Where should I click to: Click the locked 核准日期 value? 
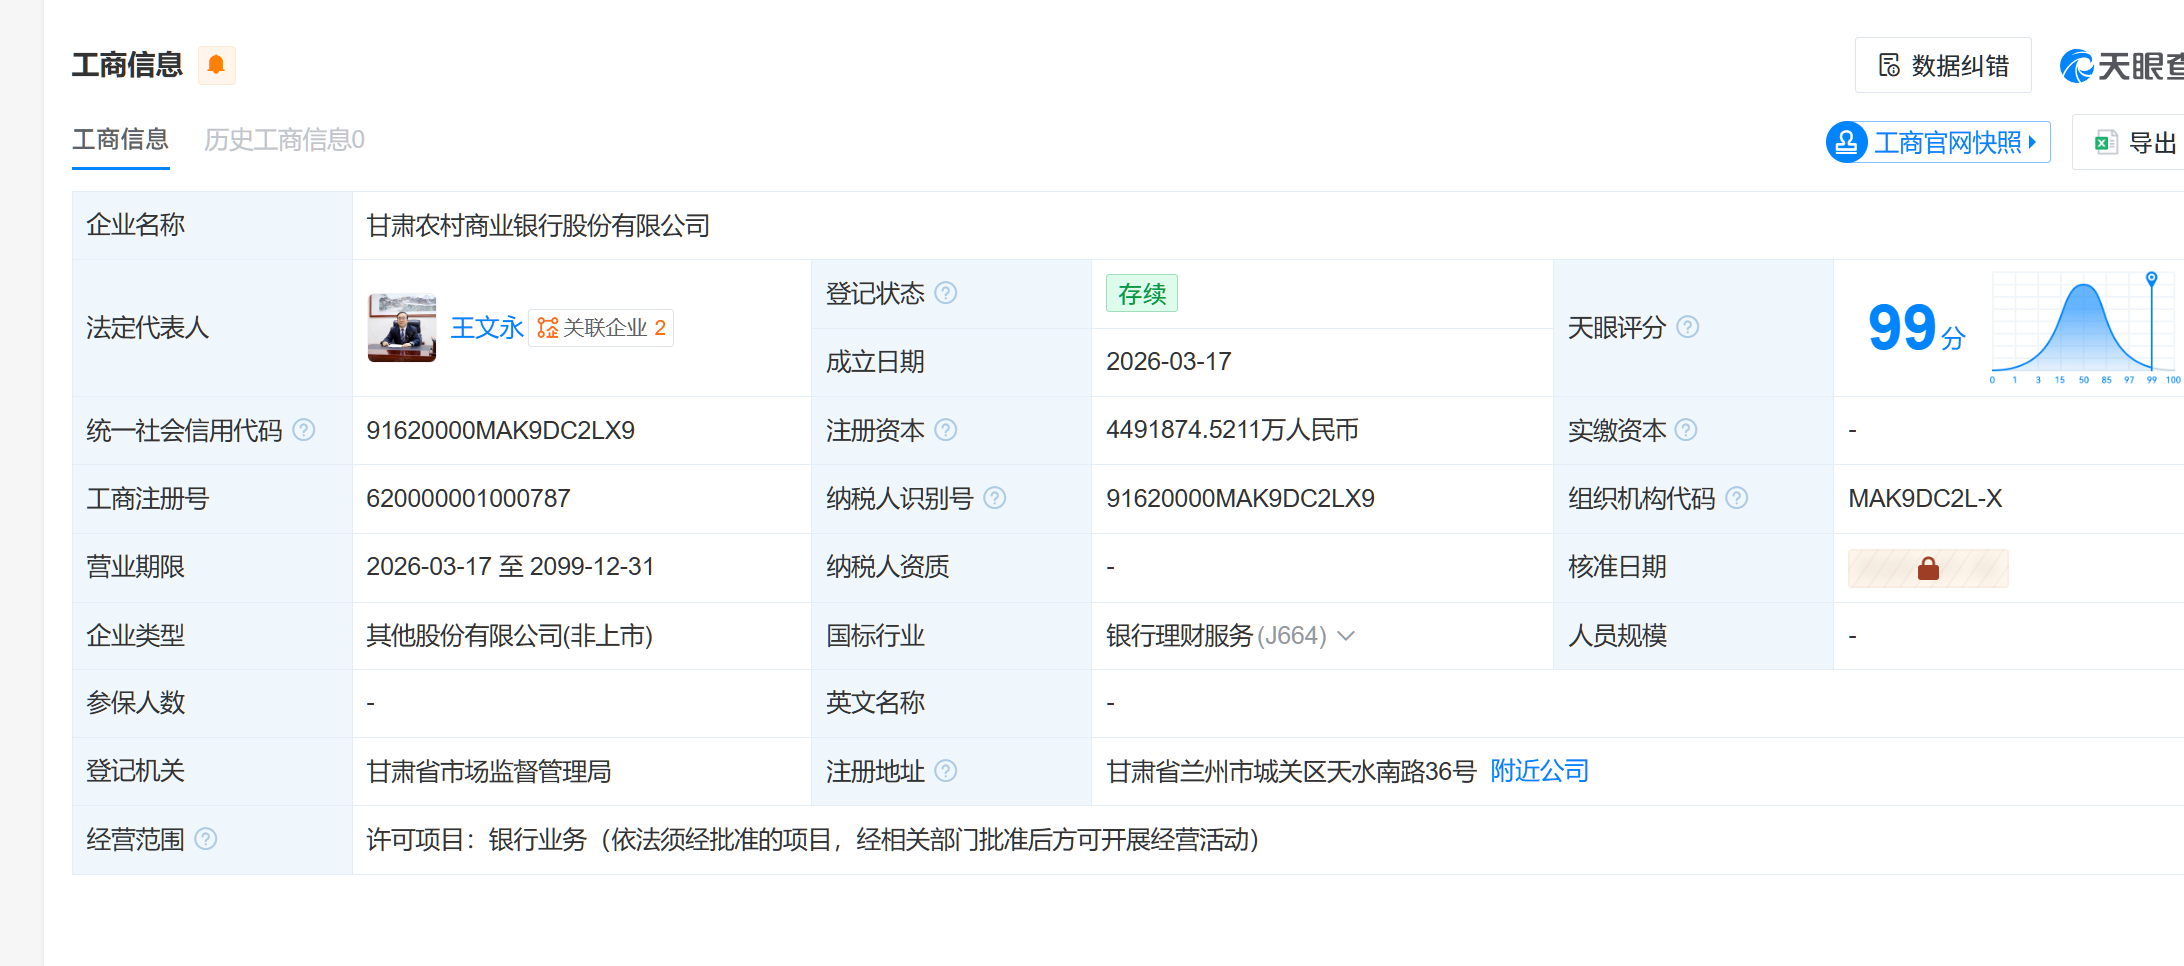click(x=1928, y=568)
